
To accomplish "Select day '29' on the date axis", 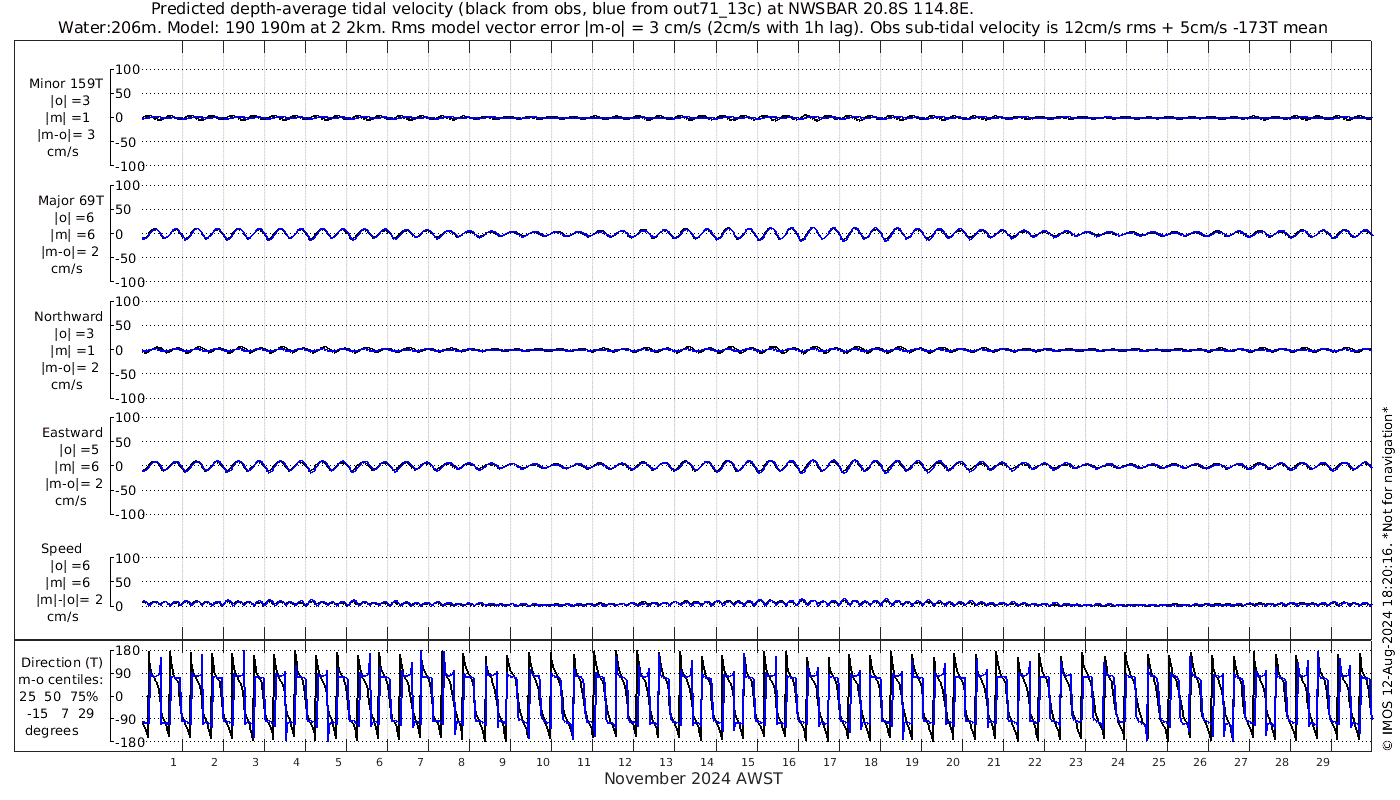I will [1321, 762].
